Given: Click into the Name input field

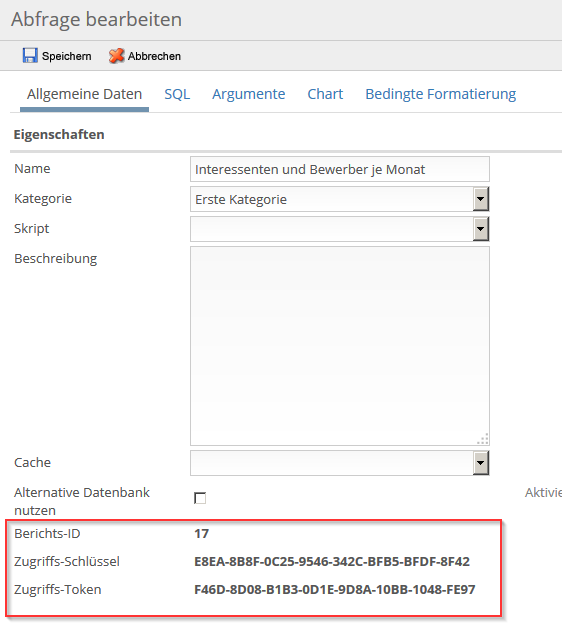Looking at the screenshot, I should point(340,169).
